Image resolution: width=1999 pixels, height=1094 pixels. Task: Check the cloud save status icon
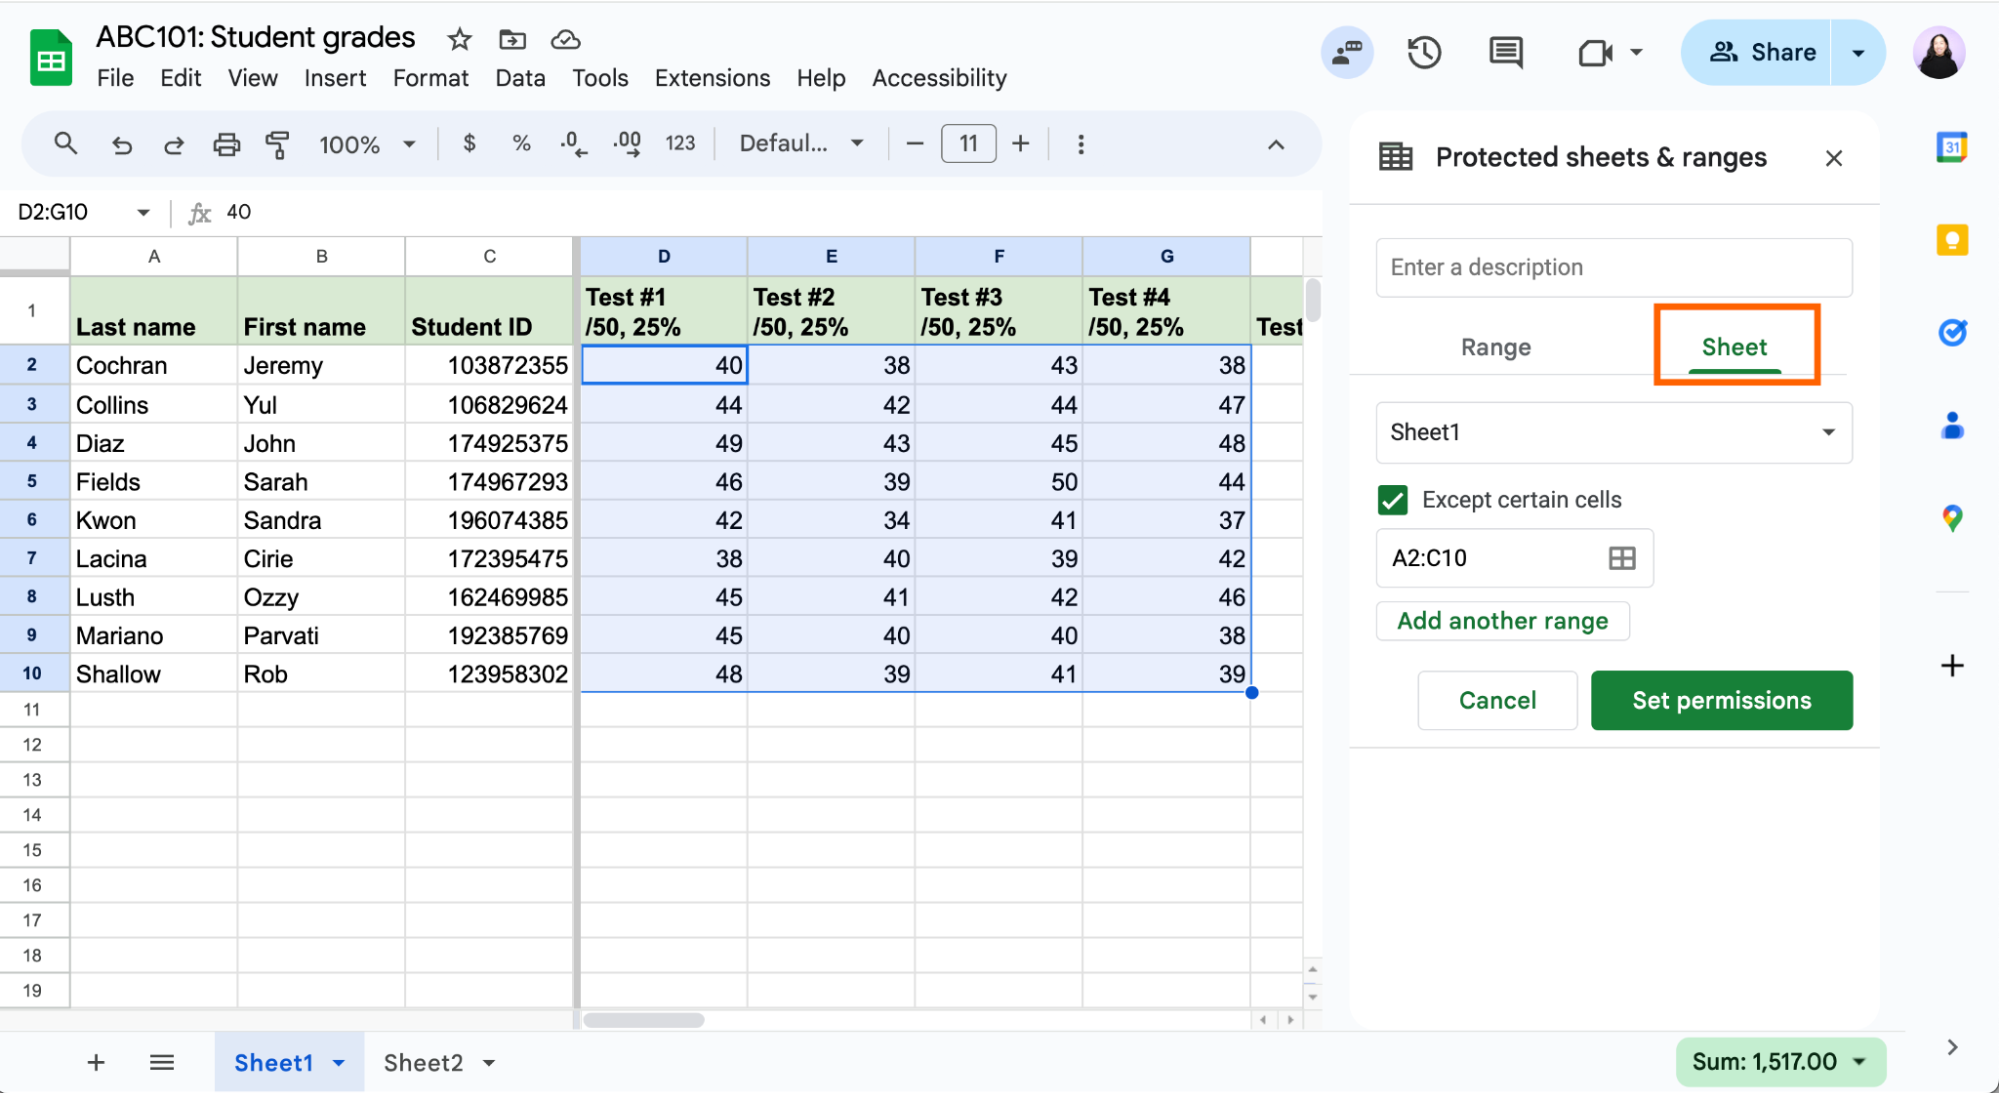pos(566,39)
